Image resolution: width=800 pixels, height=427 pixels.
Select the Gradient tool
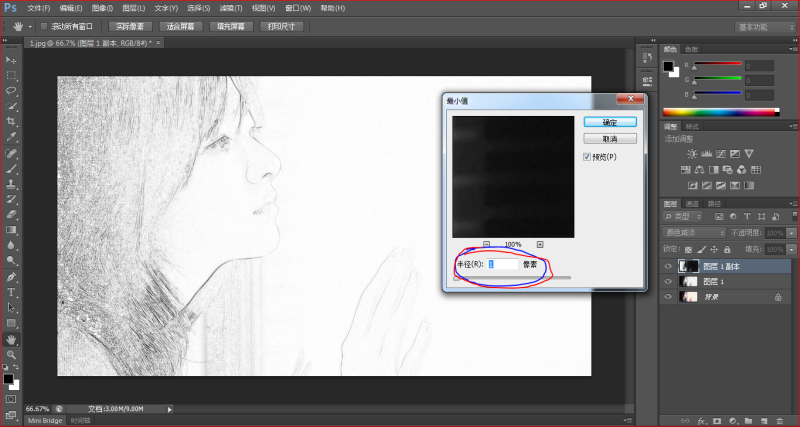tap(12, 229)
